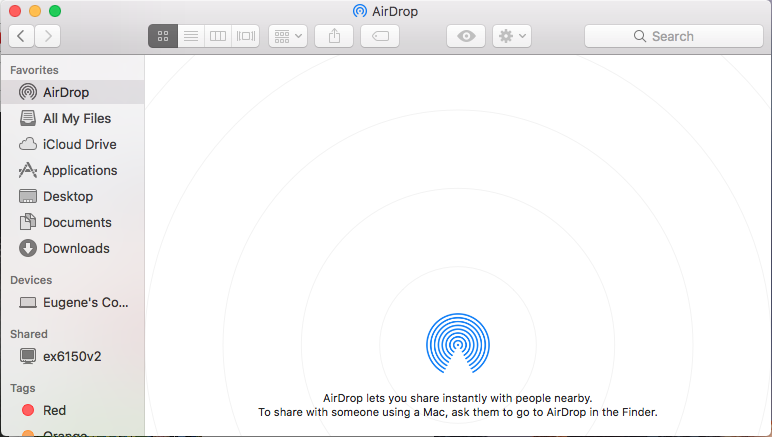Click the Documents page icon
This screenshot has width=772, height=437.
coord(28,222)
